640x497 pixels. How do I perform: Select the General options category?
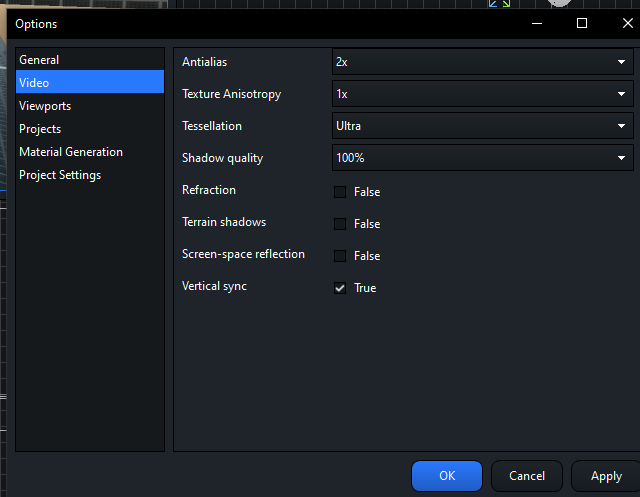coord(39,60)
